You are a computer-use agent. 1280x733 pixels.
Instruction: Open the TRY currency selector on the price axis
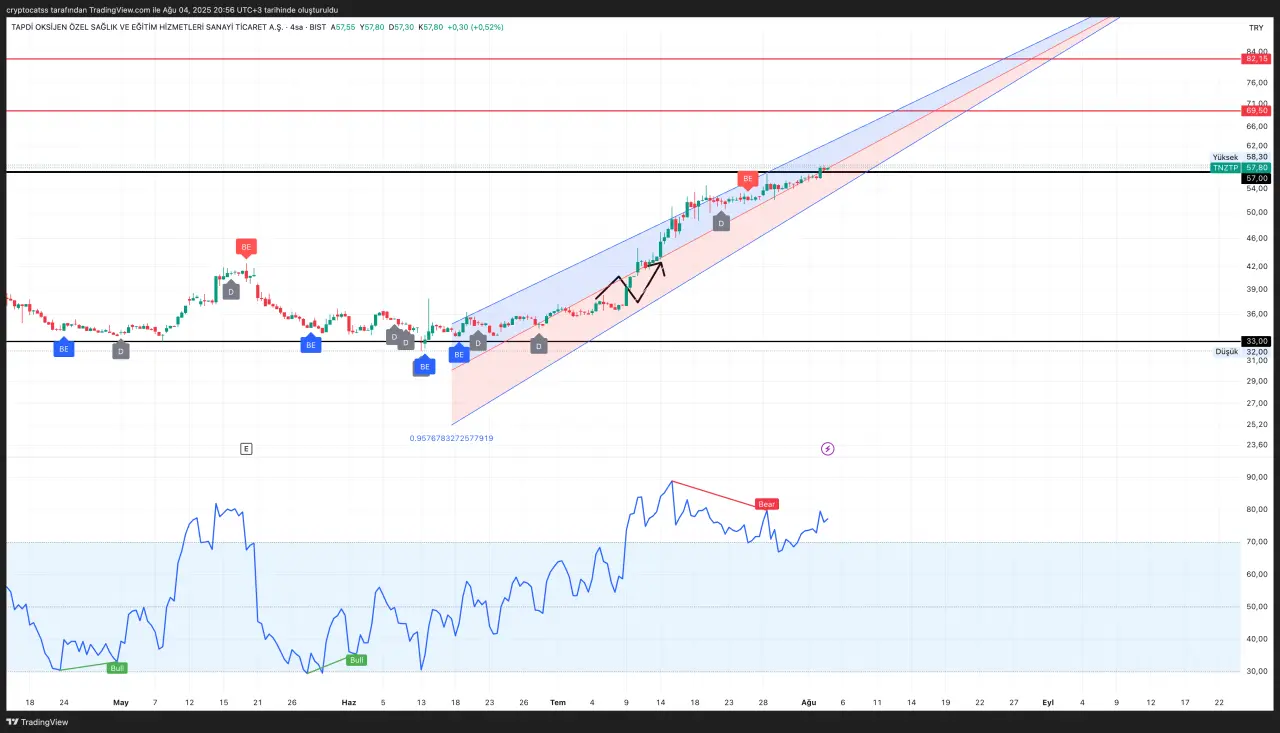(1255, 28)
